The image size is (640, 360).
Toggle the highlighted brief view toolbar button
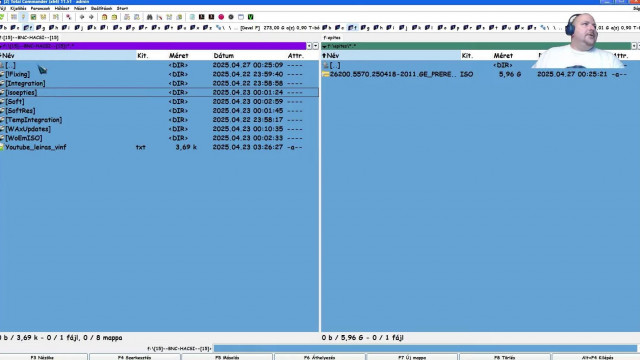[23, 17]
